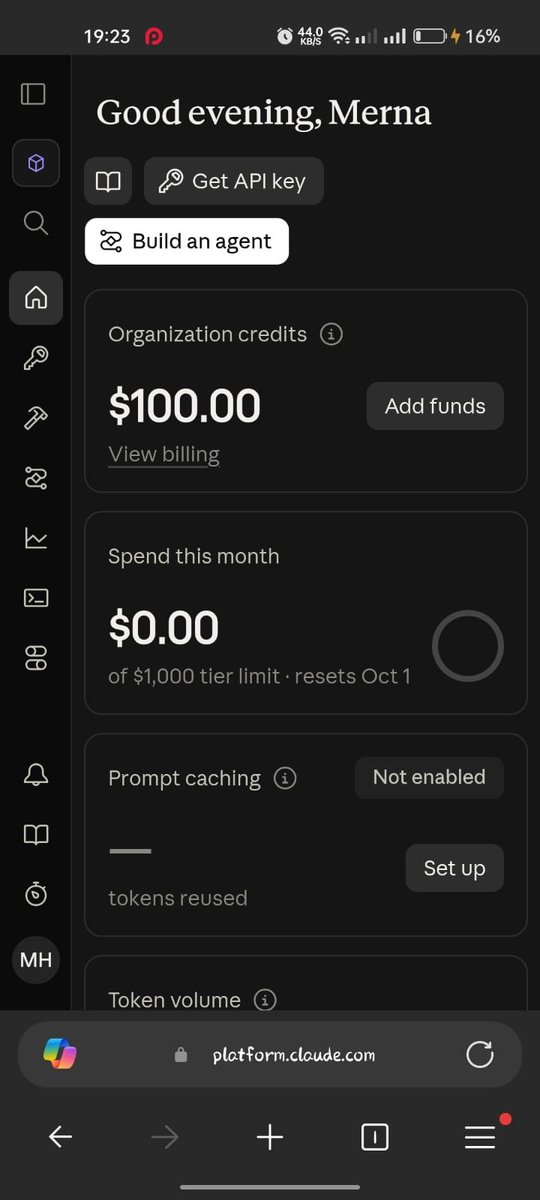Click Add funds button
The height and width of the screenshot is (1200, 540).
[435, 406]
